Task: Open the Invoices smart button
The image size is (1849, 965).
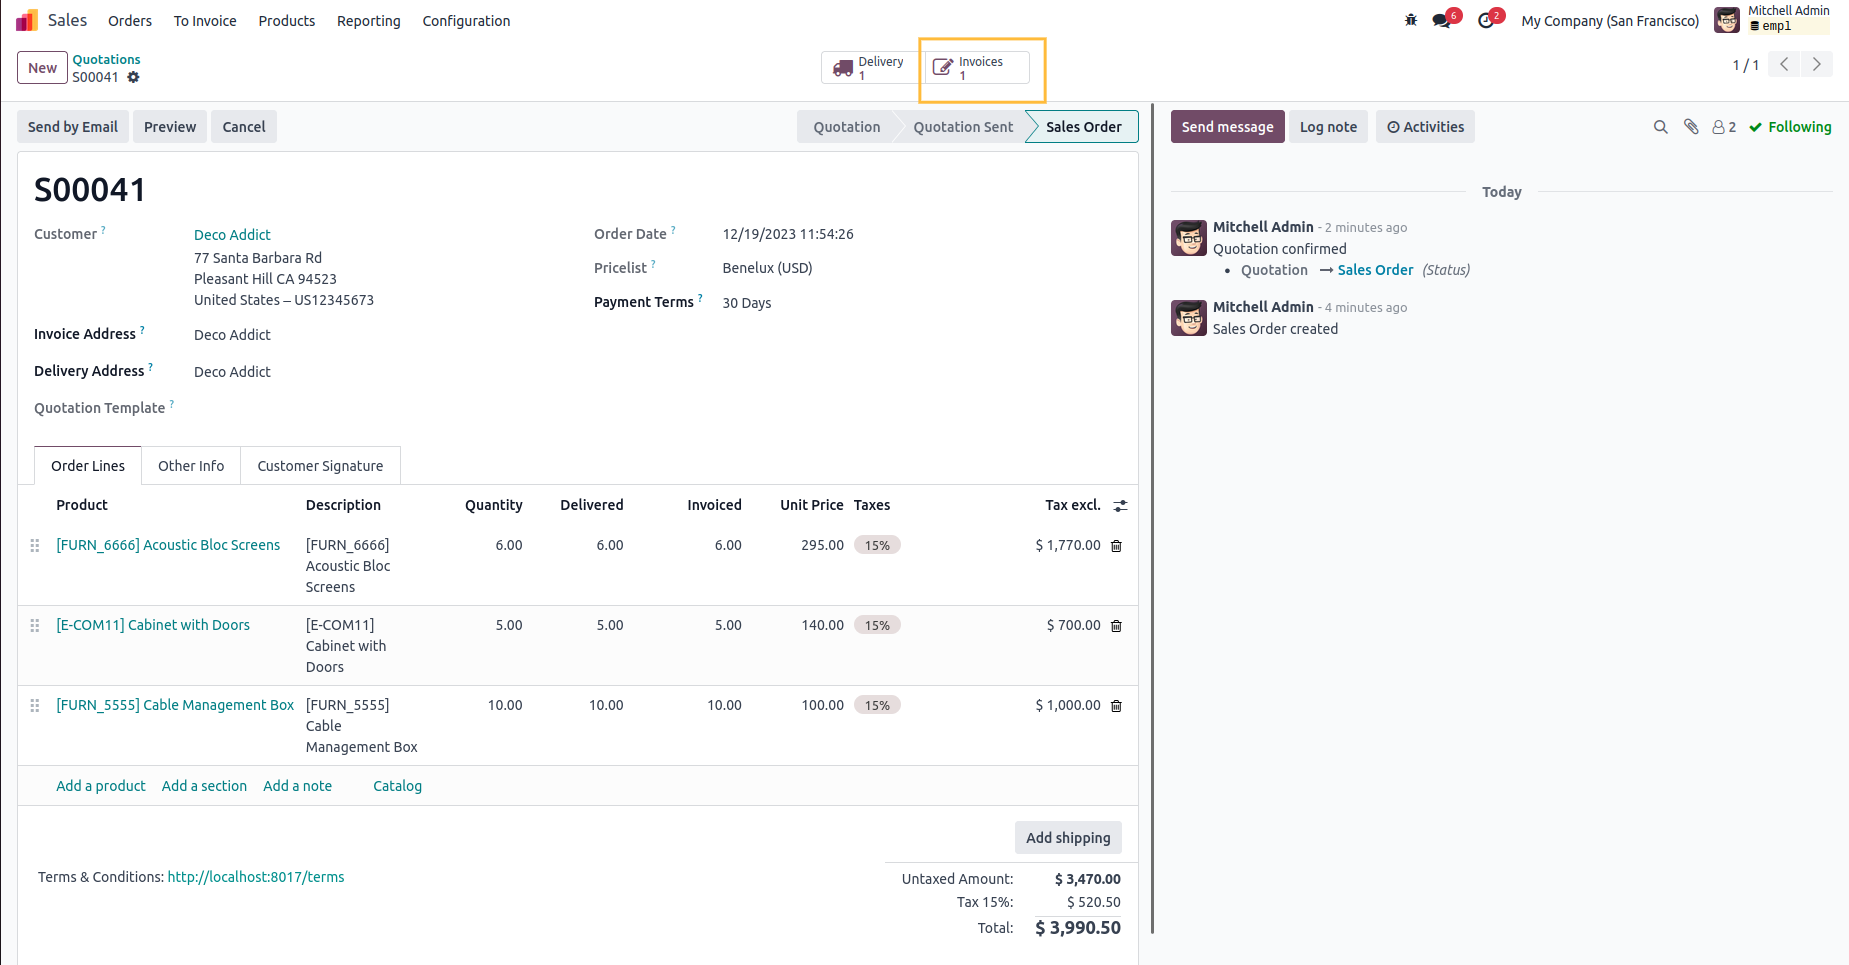Action: 977,68
